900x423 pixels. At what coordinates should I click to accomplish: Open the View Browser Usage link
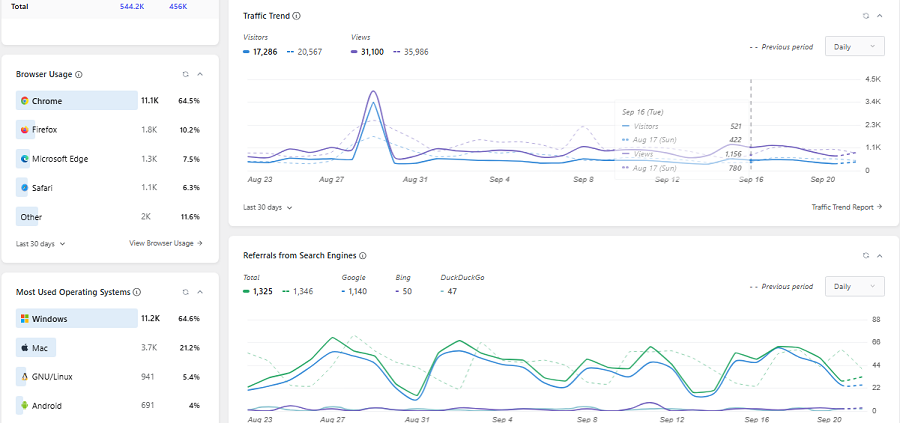(x=165, y=243)
